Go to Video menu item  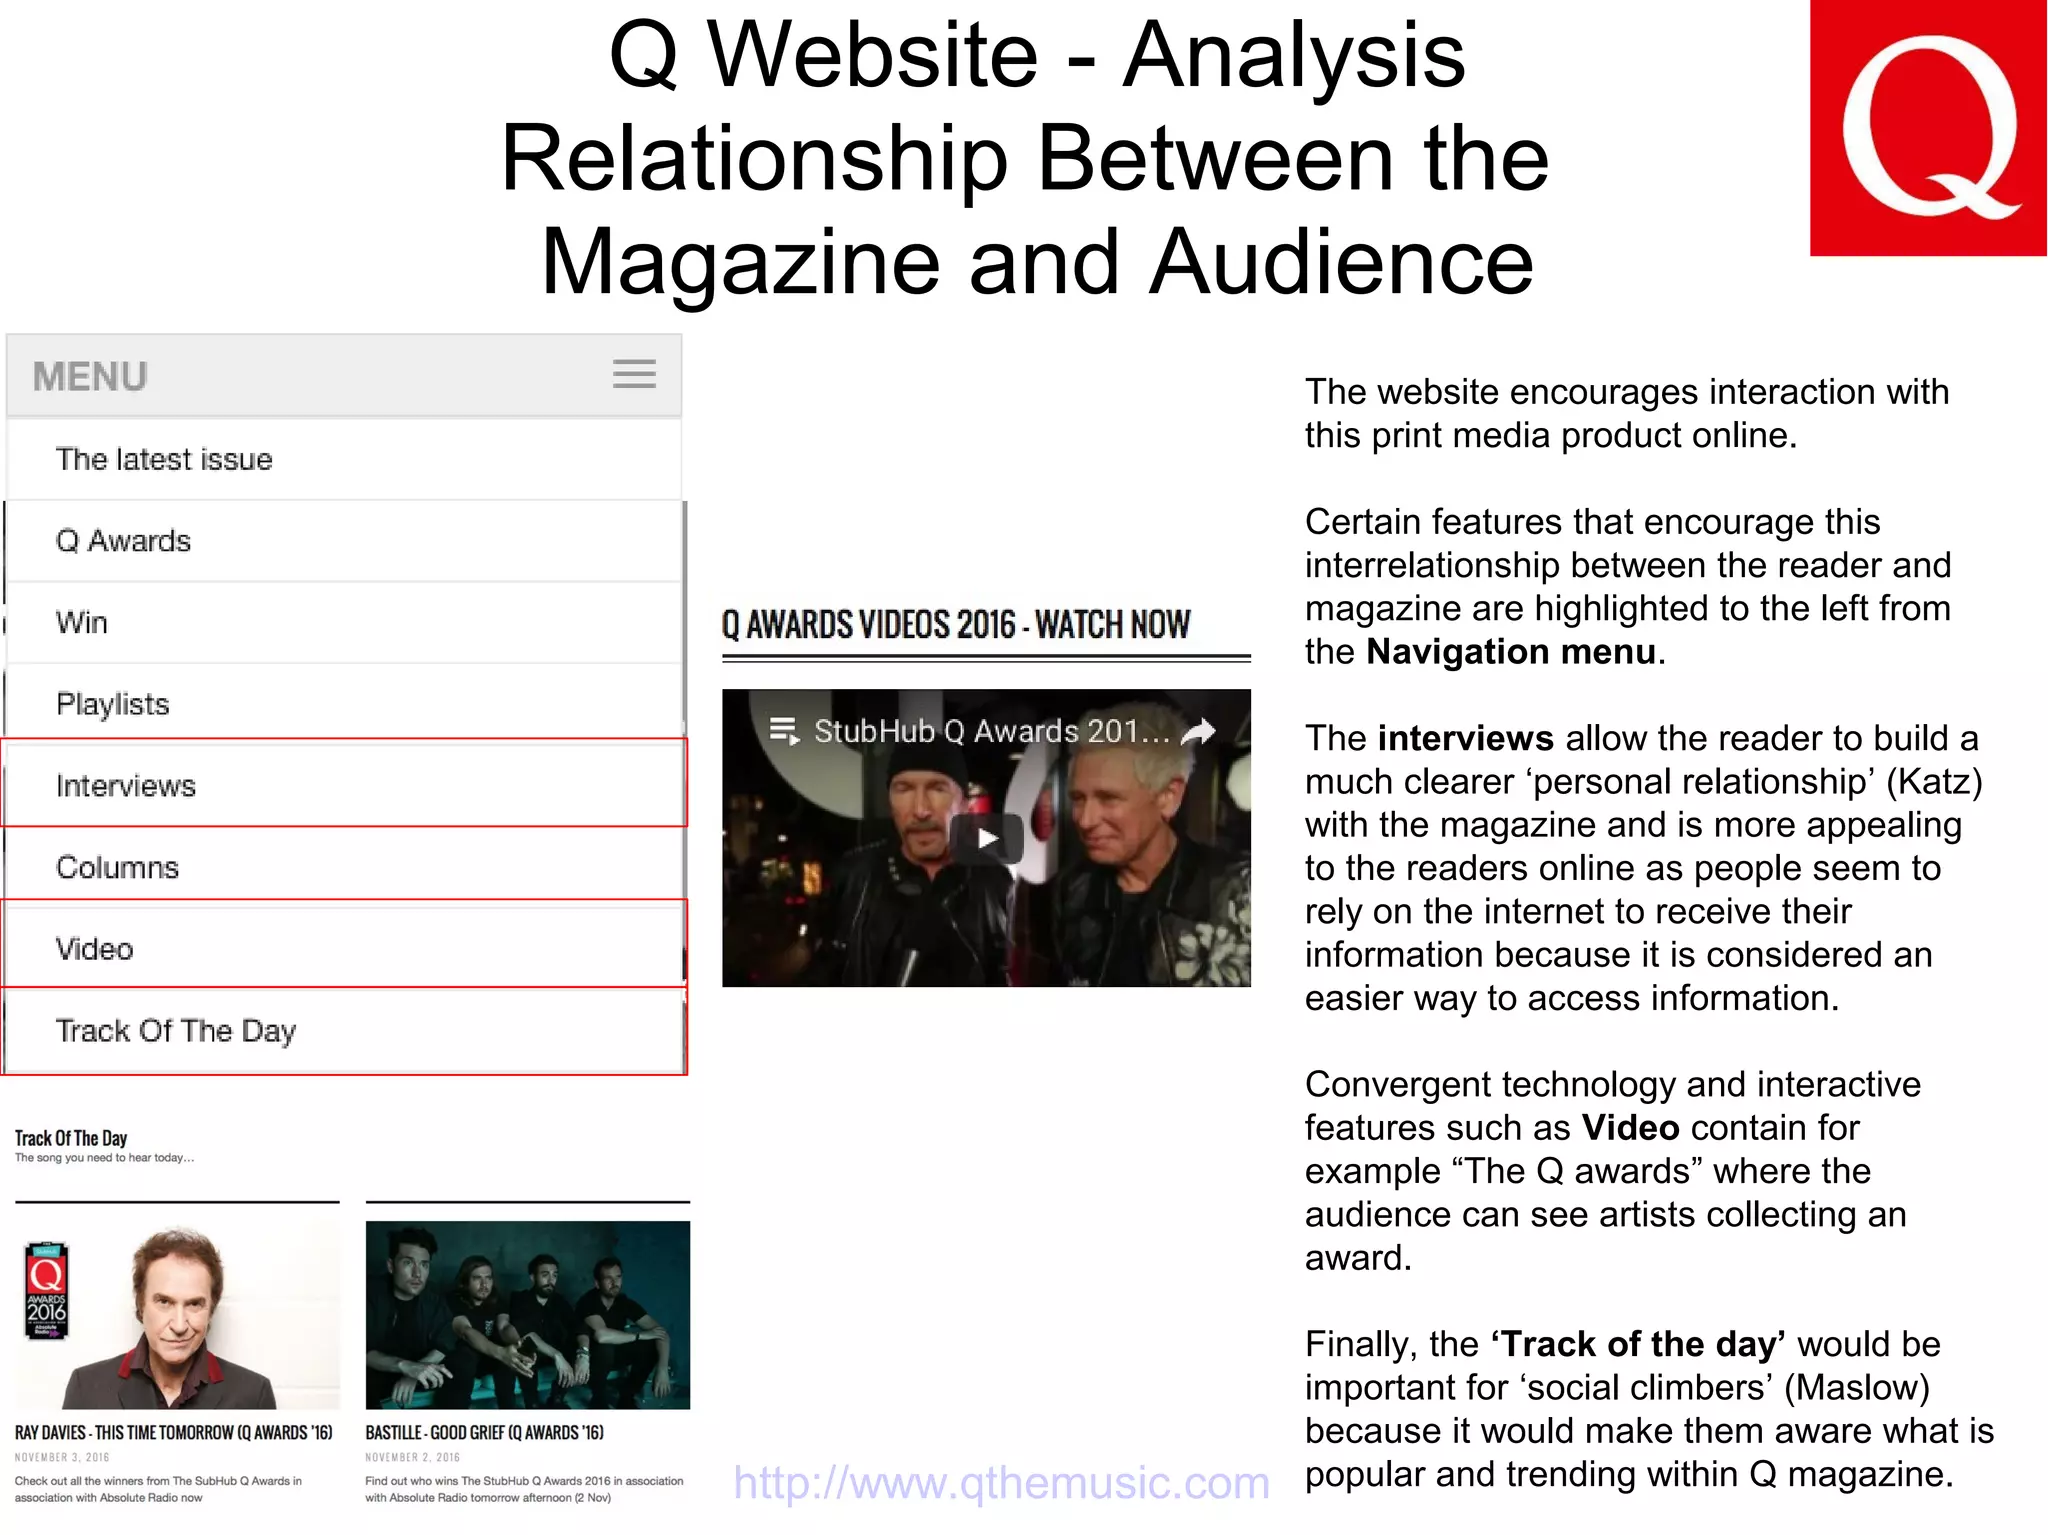pos(344,948)
